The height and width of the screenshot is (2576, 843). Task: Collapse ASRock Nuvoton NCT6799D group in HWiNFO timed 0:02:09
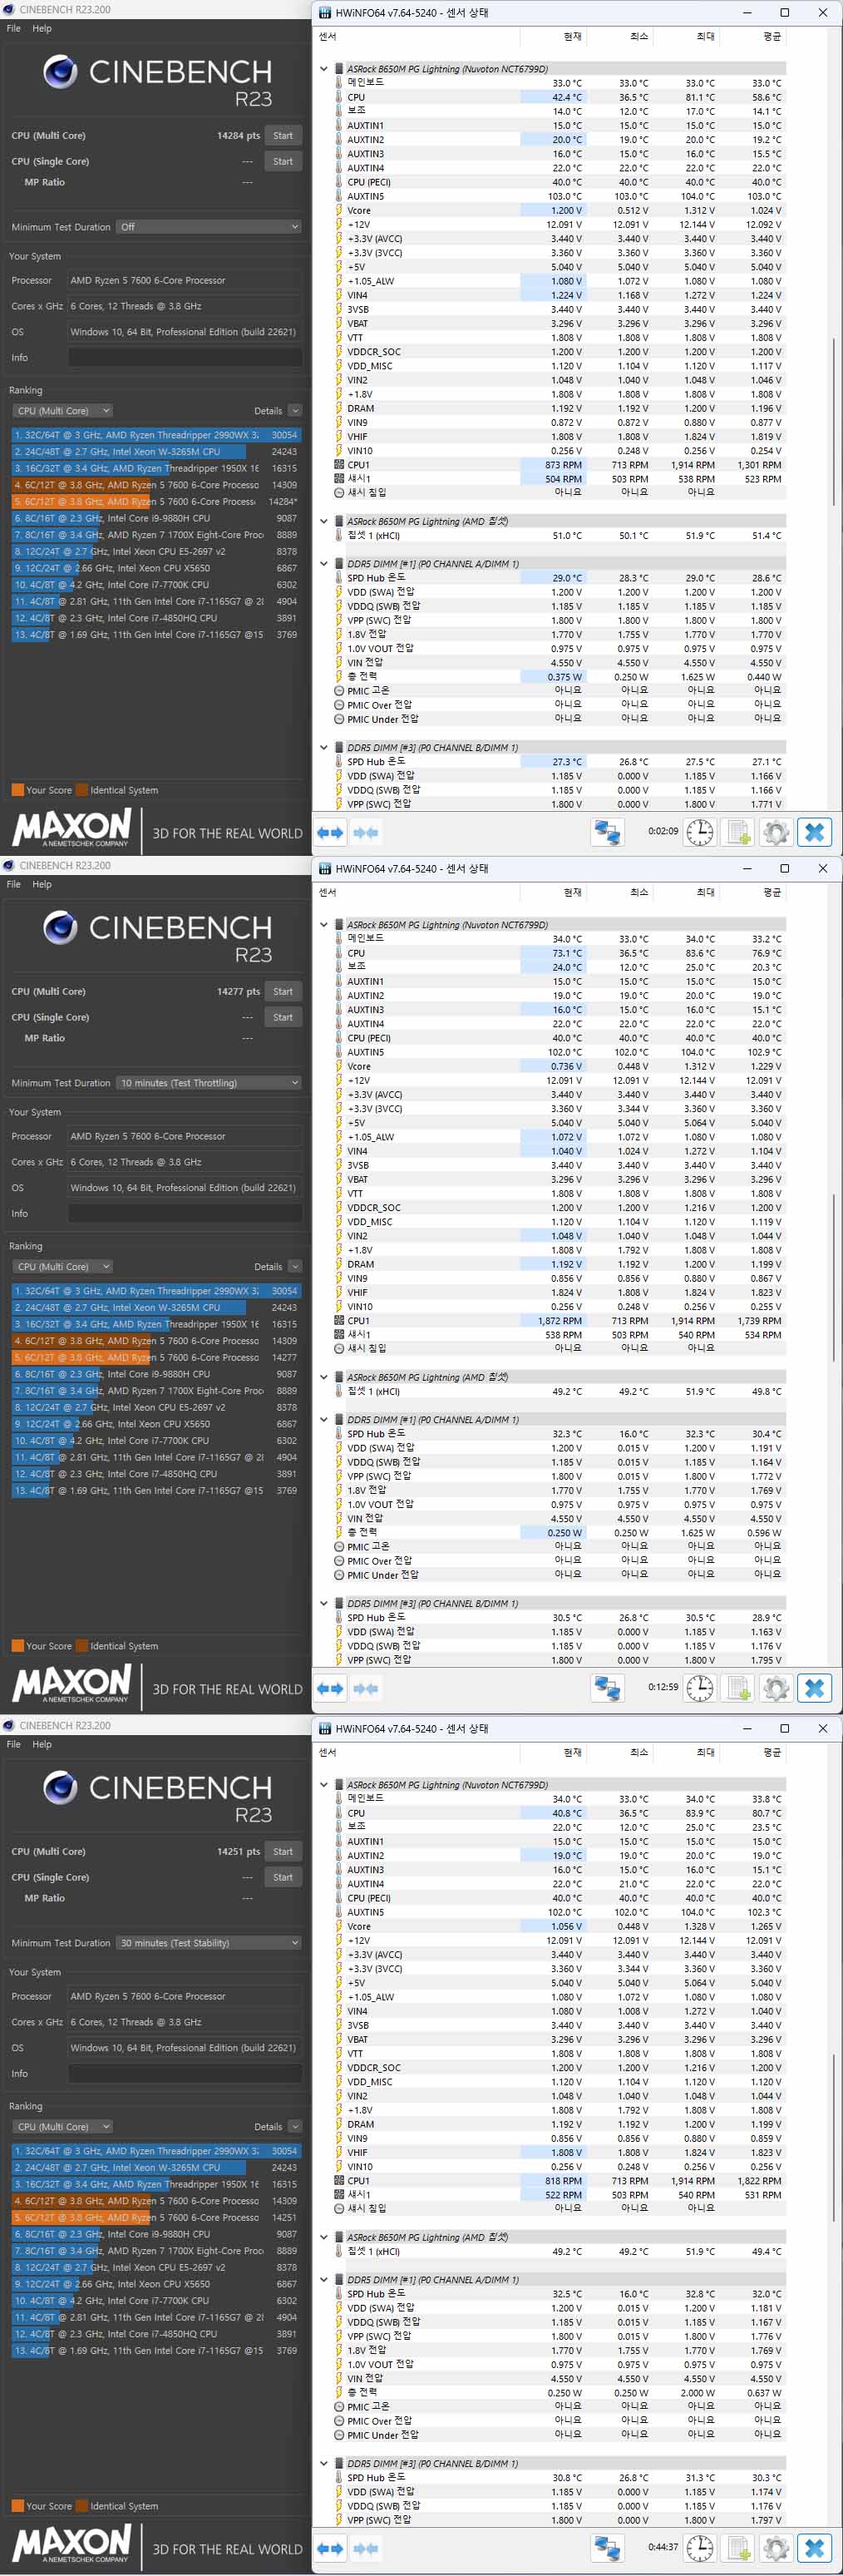point(324,69)
